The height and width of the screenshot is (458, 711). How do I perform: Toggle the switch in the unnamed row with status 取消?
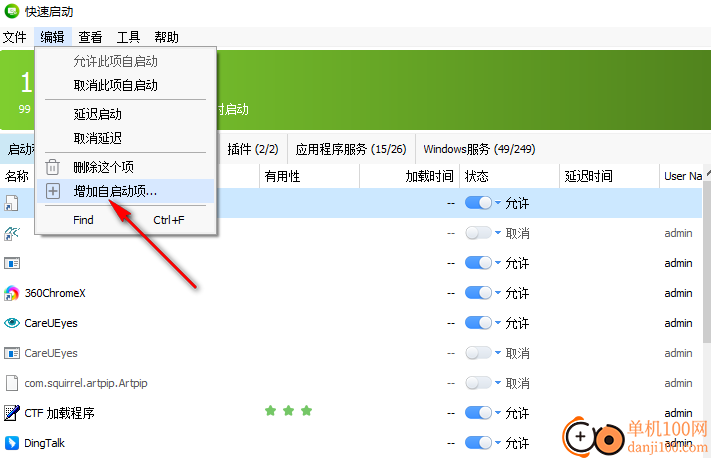[x=478, y=233]
